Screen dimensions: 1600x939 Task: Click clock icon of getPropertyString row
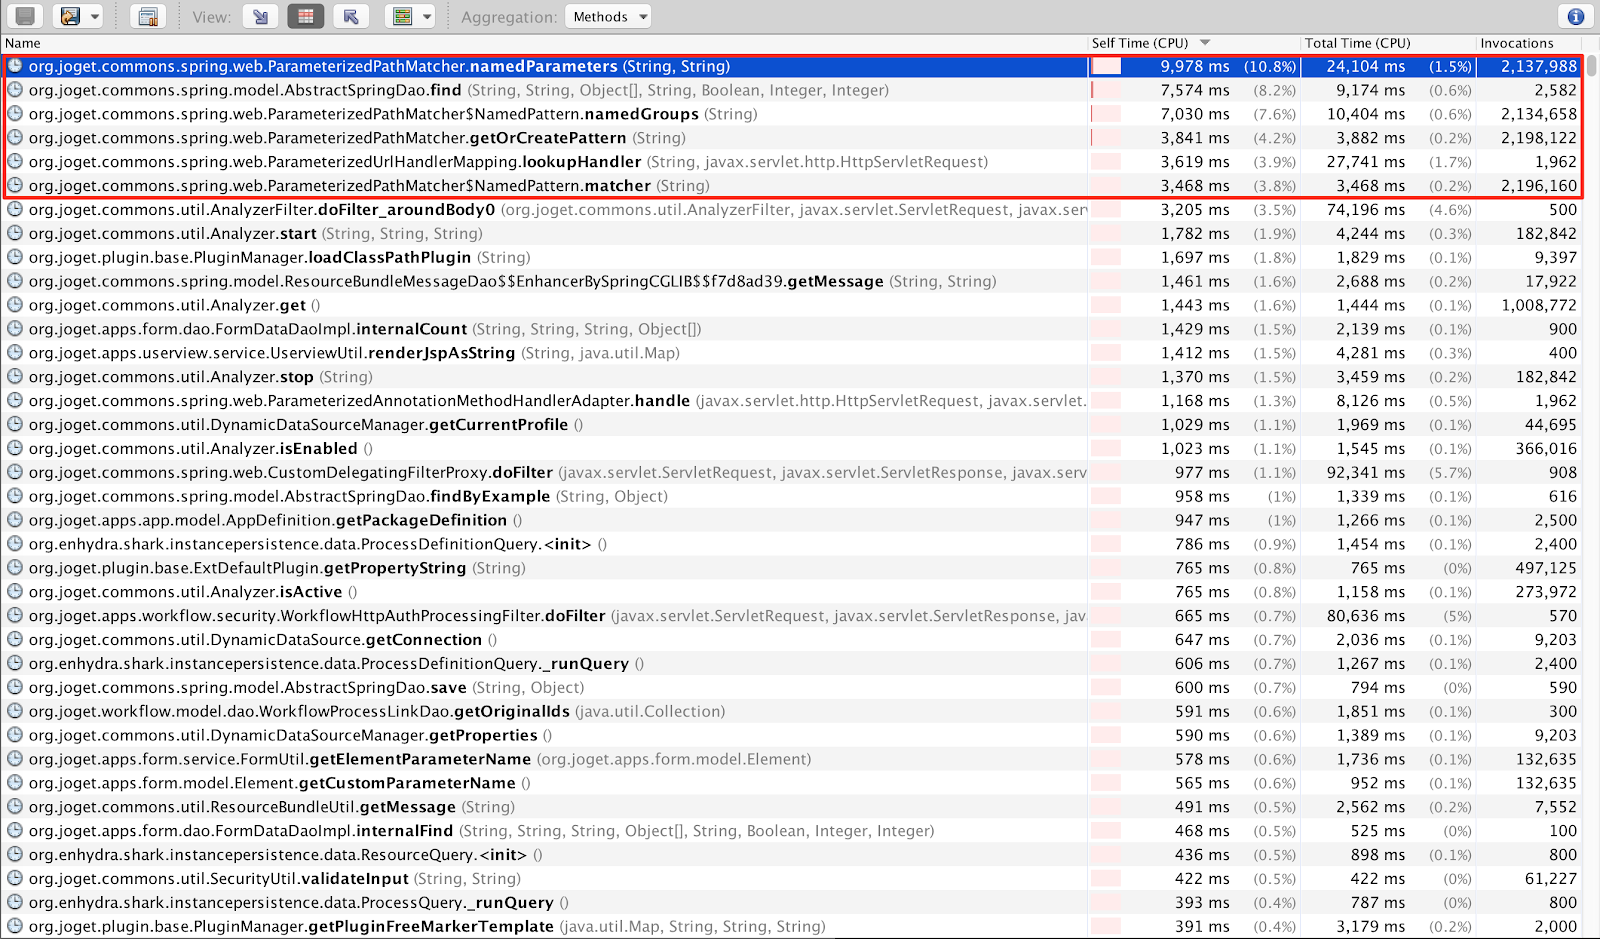click(x=15, y=568)
